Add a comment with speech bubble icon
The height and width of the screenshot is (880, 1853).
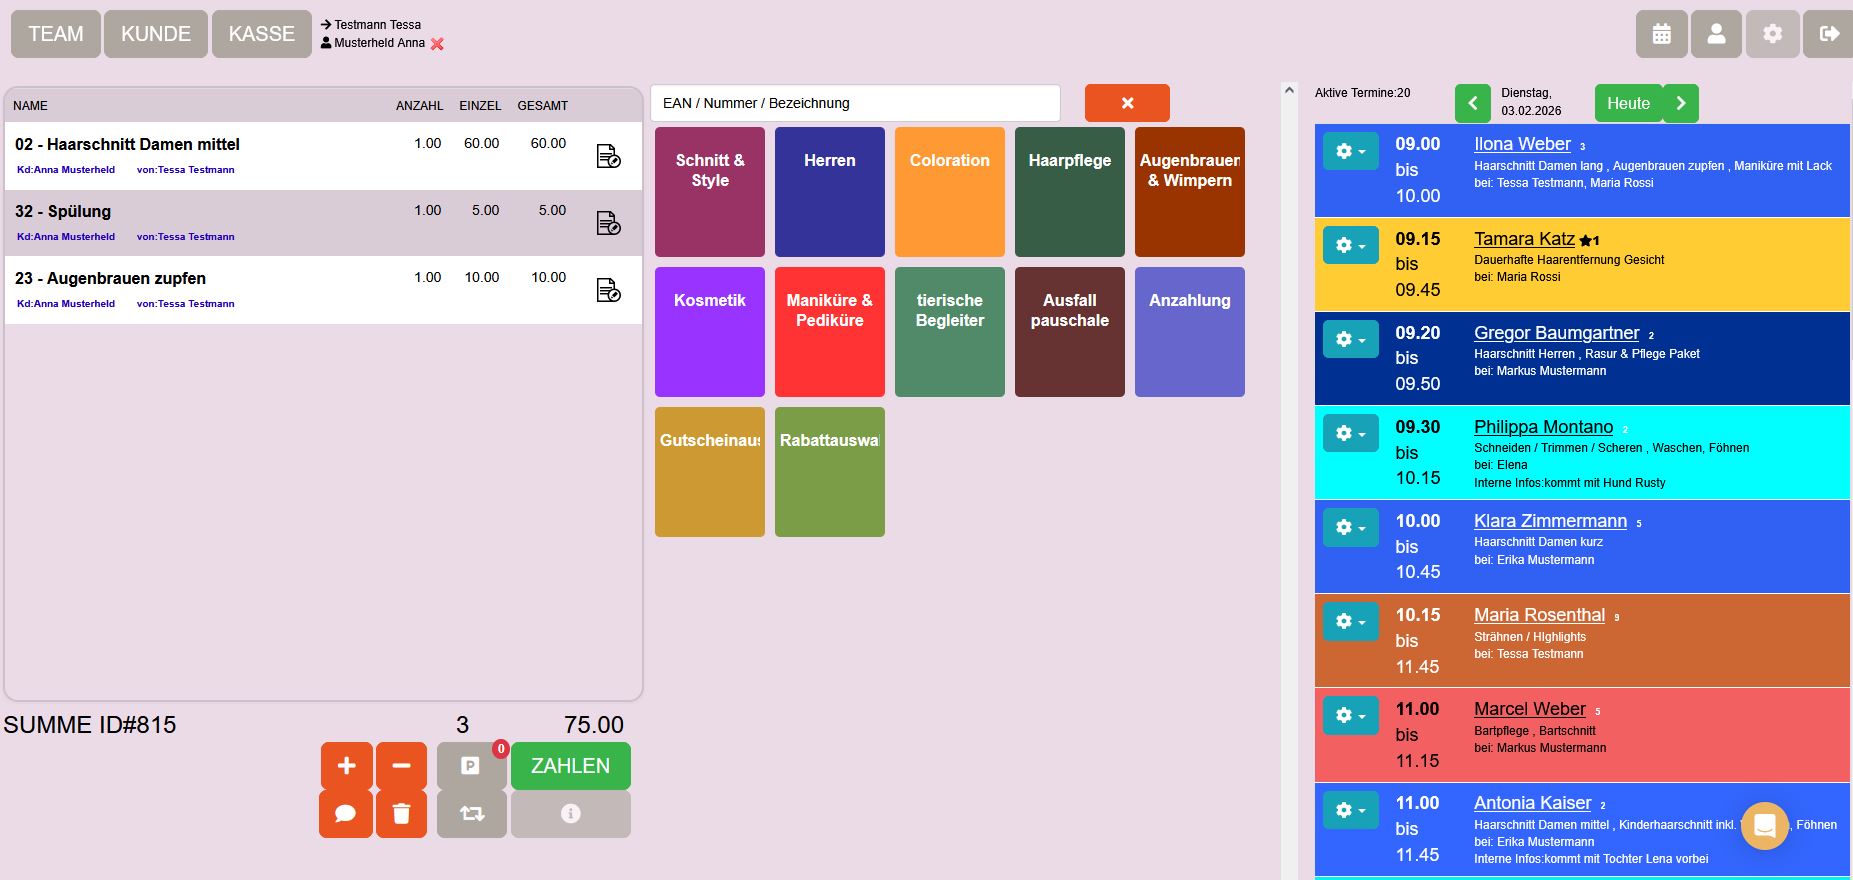click(345, 814)
